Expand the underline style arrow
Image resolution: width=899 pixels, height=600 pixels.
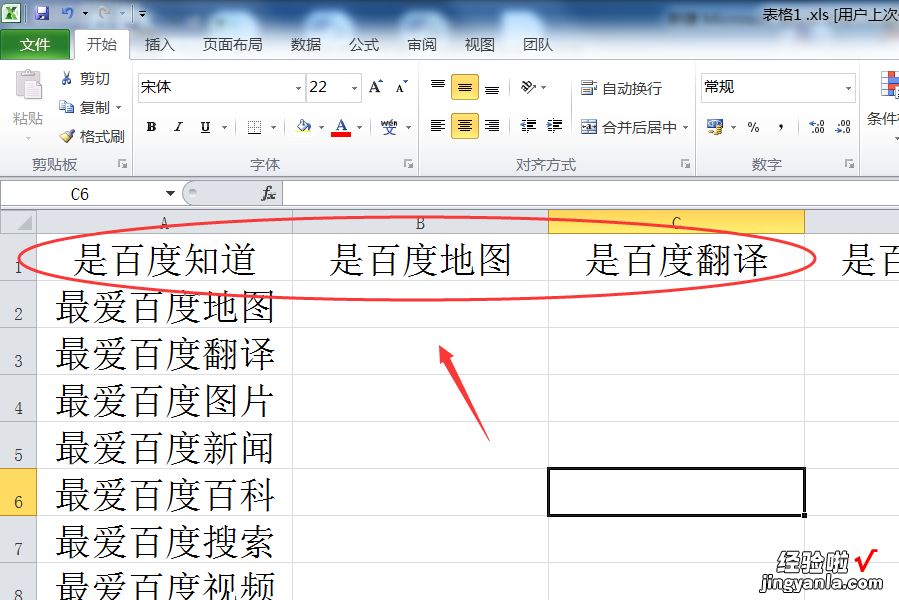tap(224, 127)
